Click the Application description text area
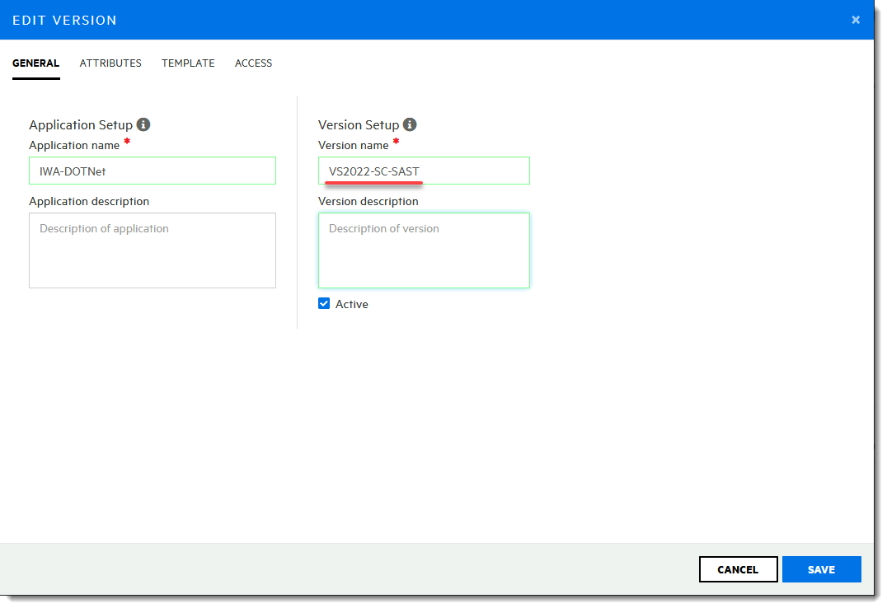Screen dimensions: 887x608 (152, 250)
